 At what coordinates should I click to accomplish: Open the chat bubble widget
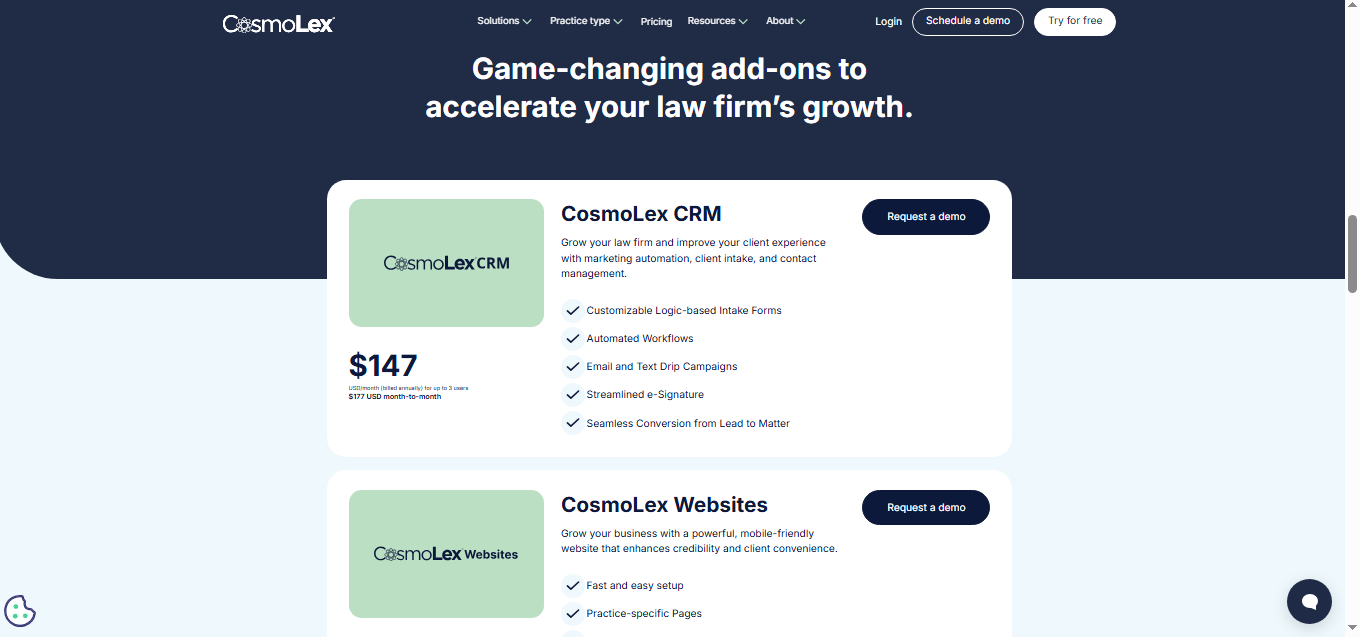coord(1309,601)
